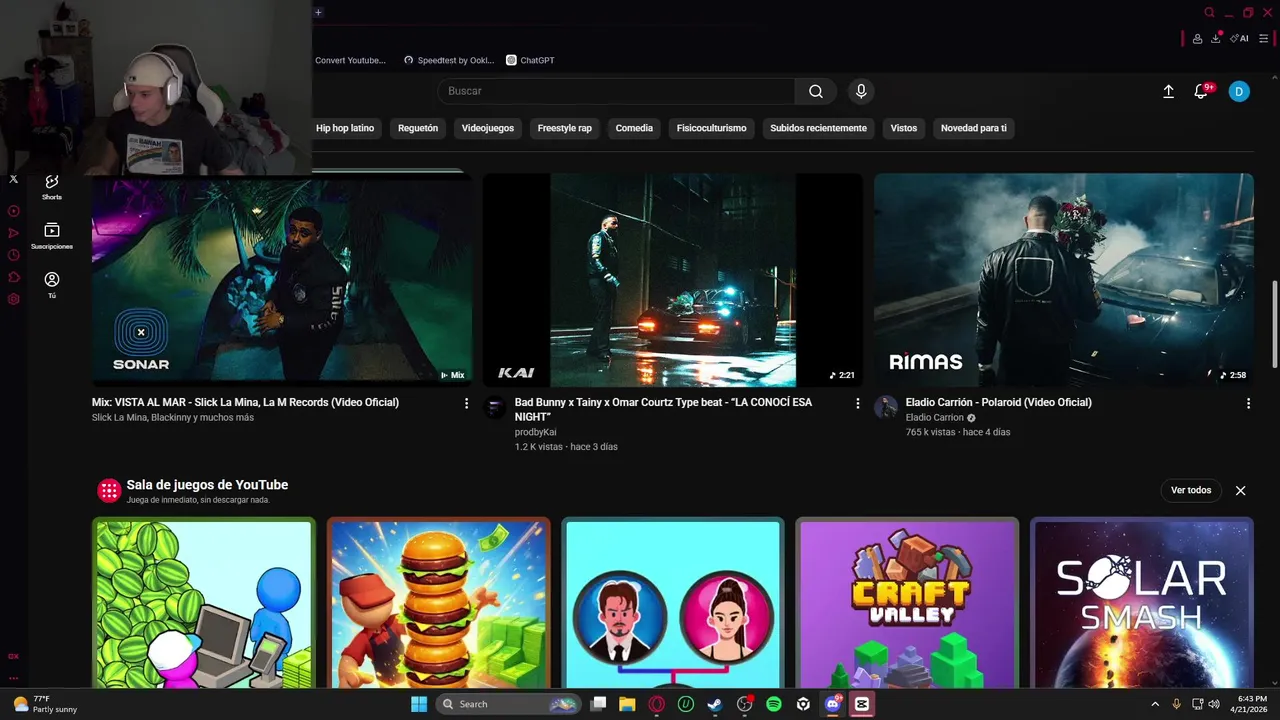This screenshot has width=1280, height=720.
Task: Open CapCut from the taskbar
Action: [861, 704]
